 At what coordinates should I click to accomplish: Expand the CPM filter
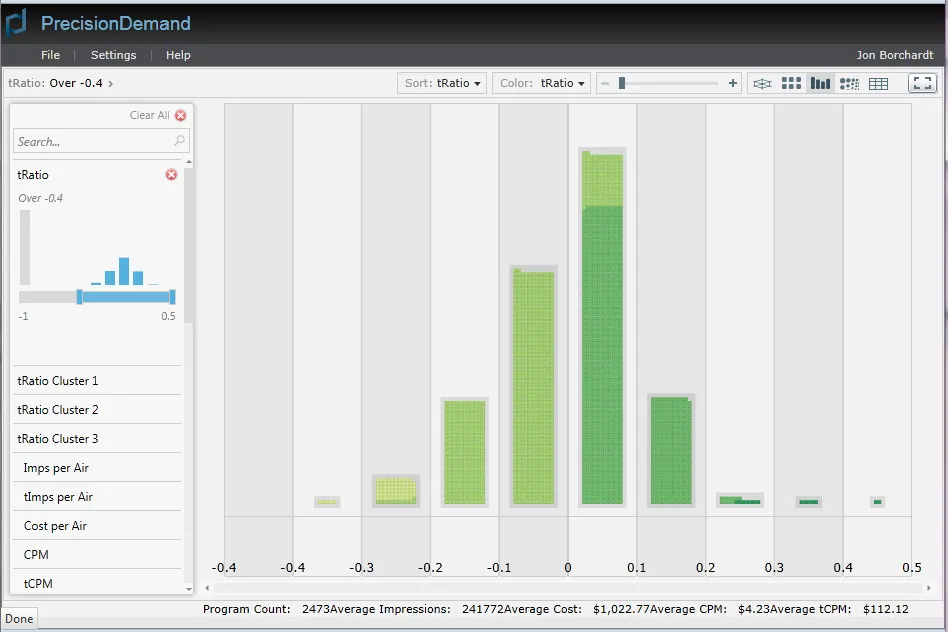[97, 555]
